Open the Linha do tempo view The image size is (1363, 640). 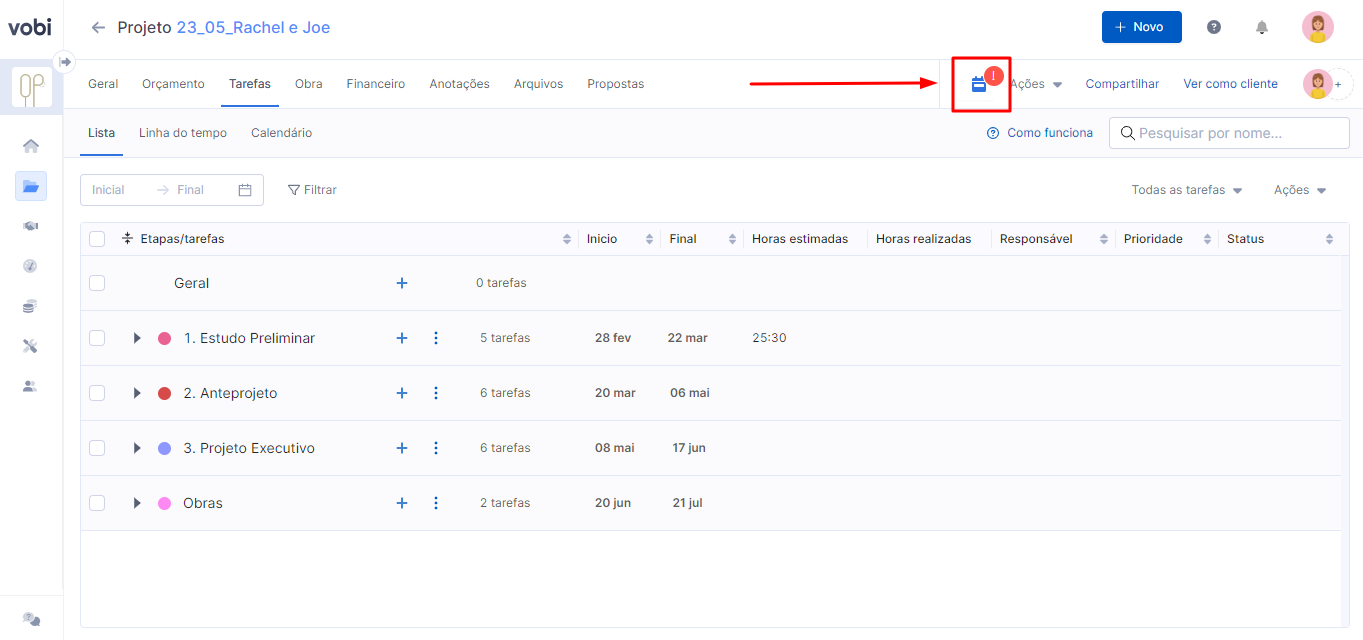point(183,133)
